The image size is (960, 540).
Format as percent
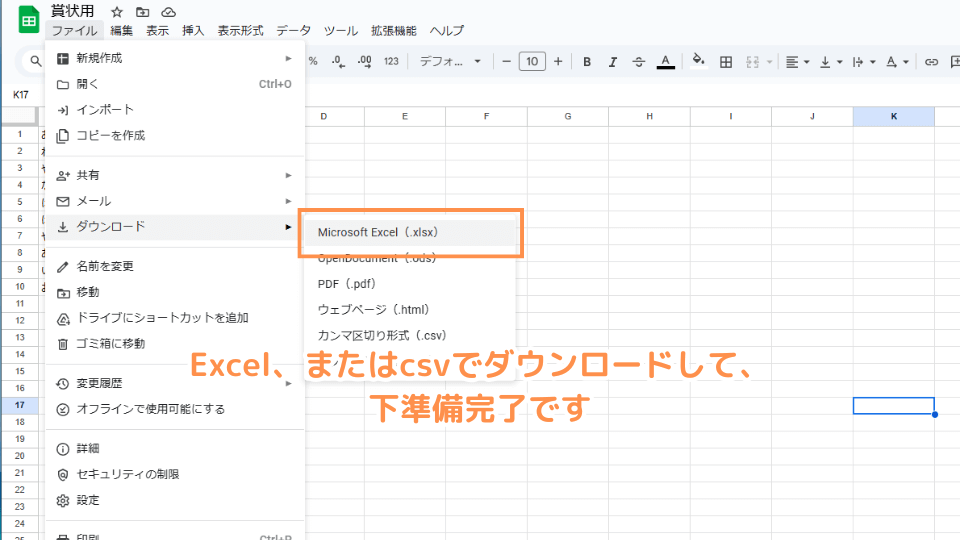point(313,61)
